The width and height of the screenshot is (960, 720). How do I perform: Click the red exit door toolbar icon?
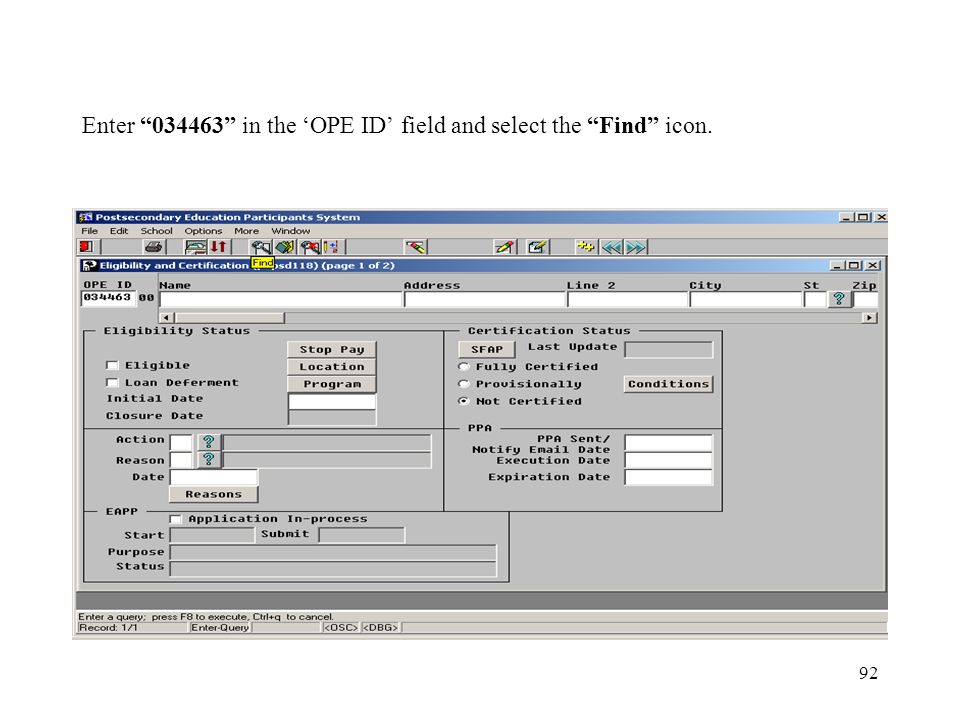pyautogui.click(x=86, y=247)
